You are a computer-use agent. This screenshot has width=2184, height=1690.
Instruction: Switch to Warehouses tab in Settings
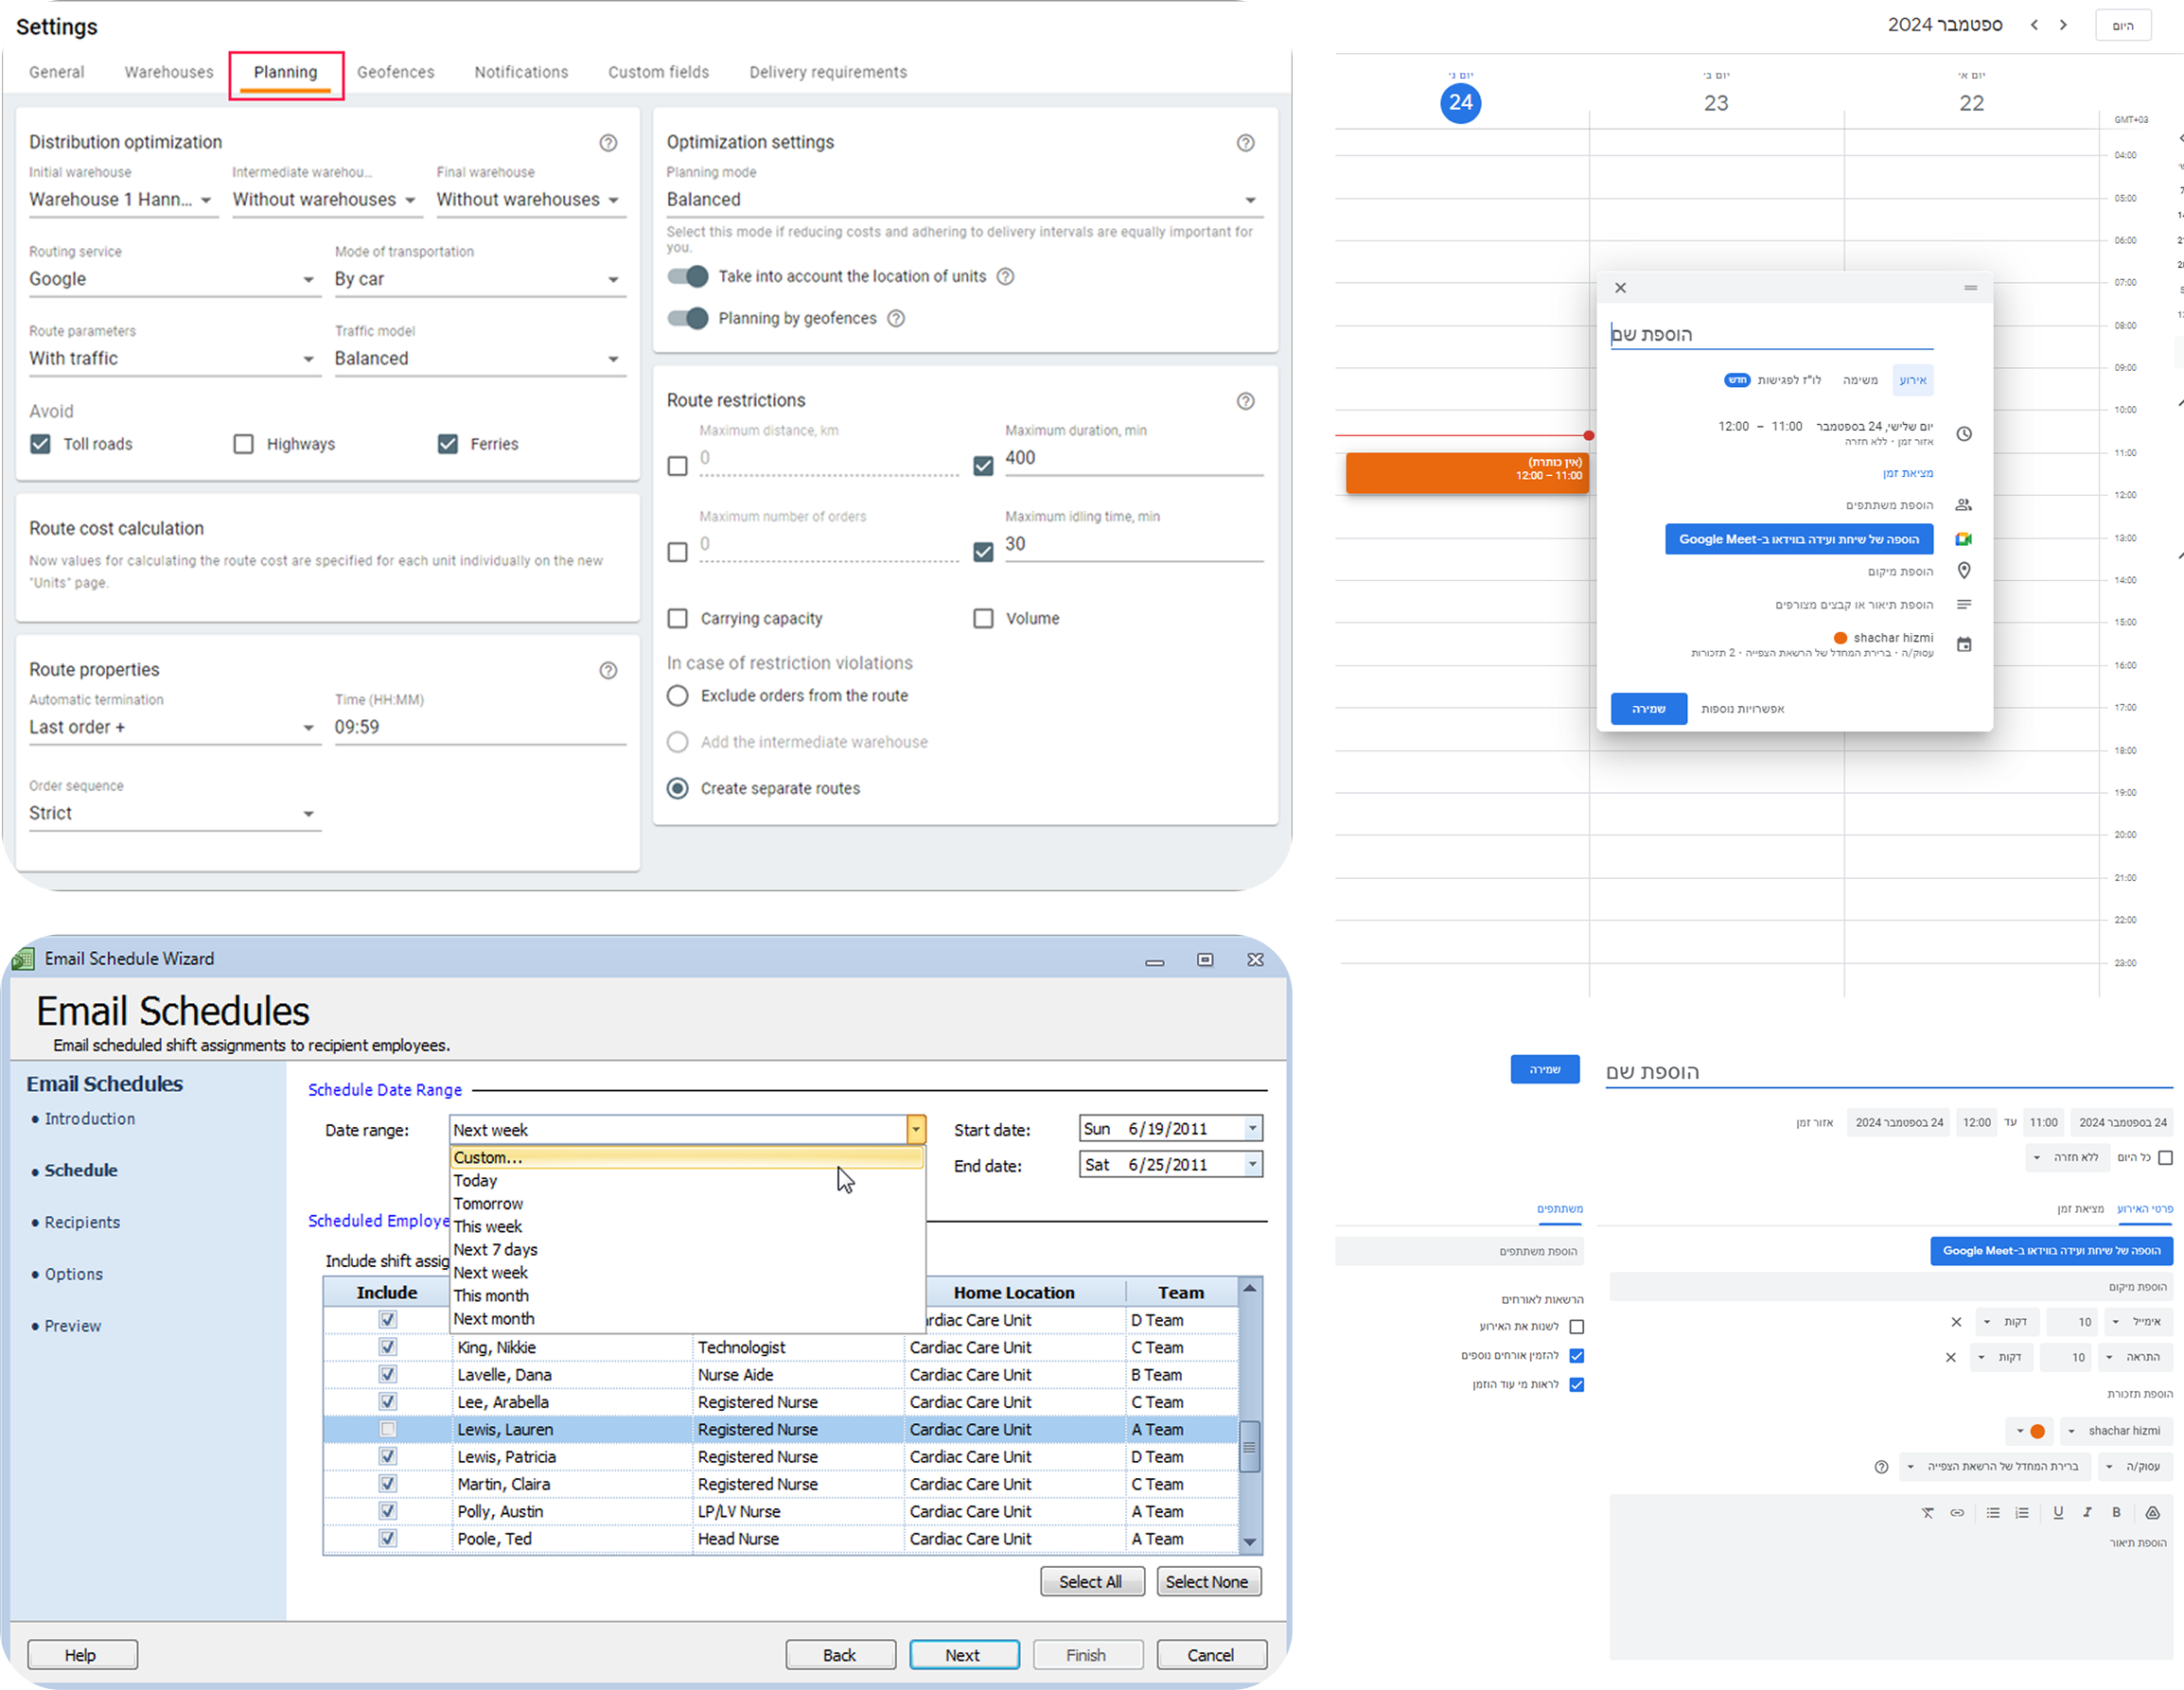coord(169,72)
